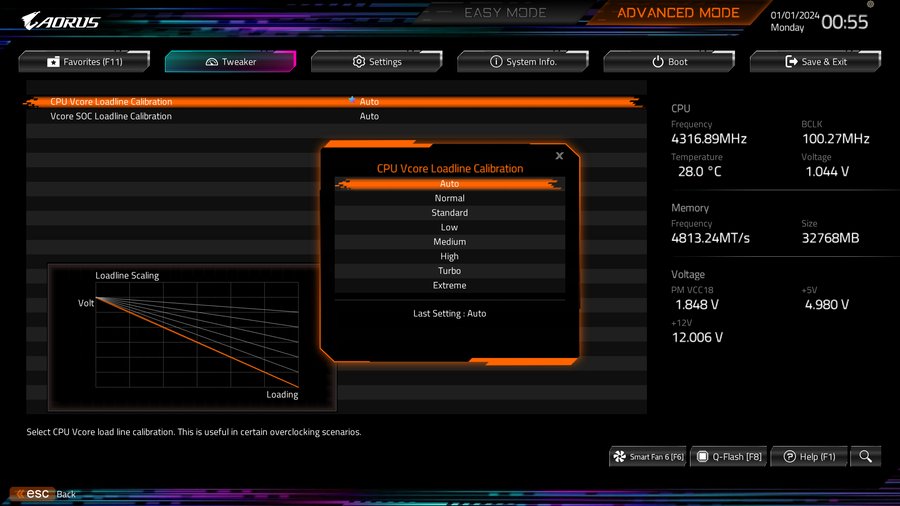The height and width of the screenshot is (506, 900).
Task: Open the Save & Exit tab
Action: [x=816, y=61]
